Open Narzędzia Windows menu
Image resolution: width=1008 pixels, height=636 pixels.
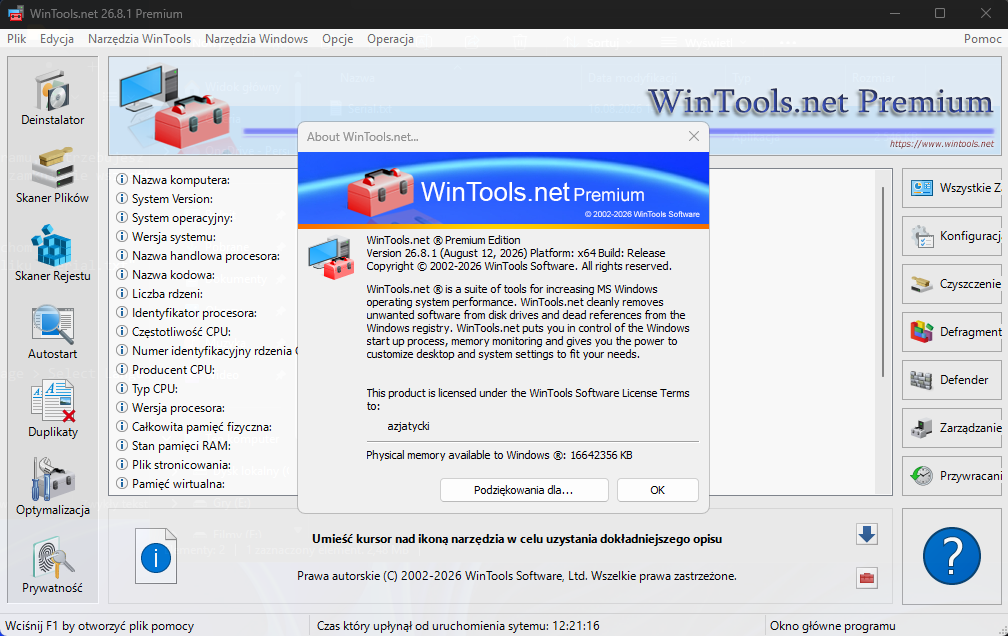point(256,39)
